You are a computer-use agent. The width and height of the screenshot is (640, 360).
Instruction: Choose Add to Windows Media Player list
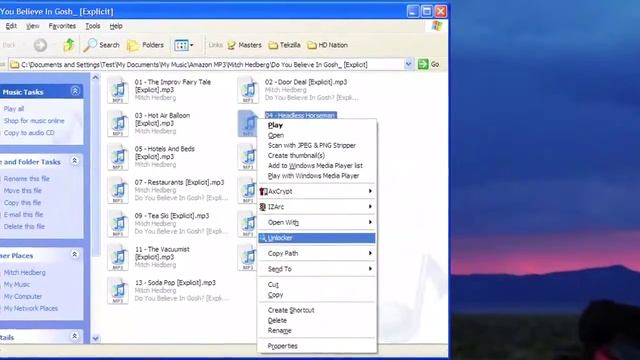click(x=317, y=166)
